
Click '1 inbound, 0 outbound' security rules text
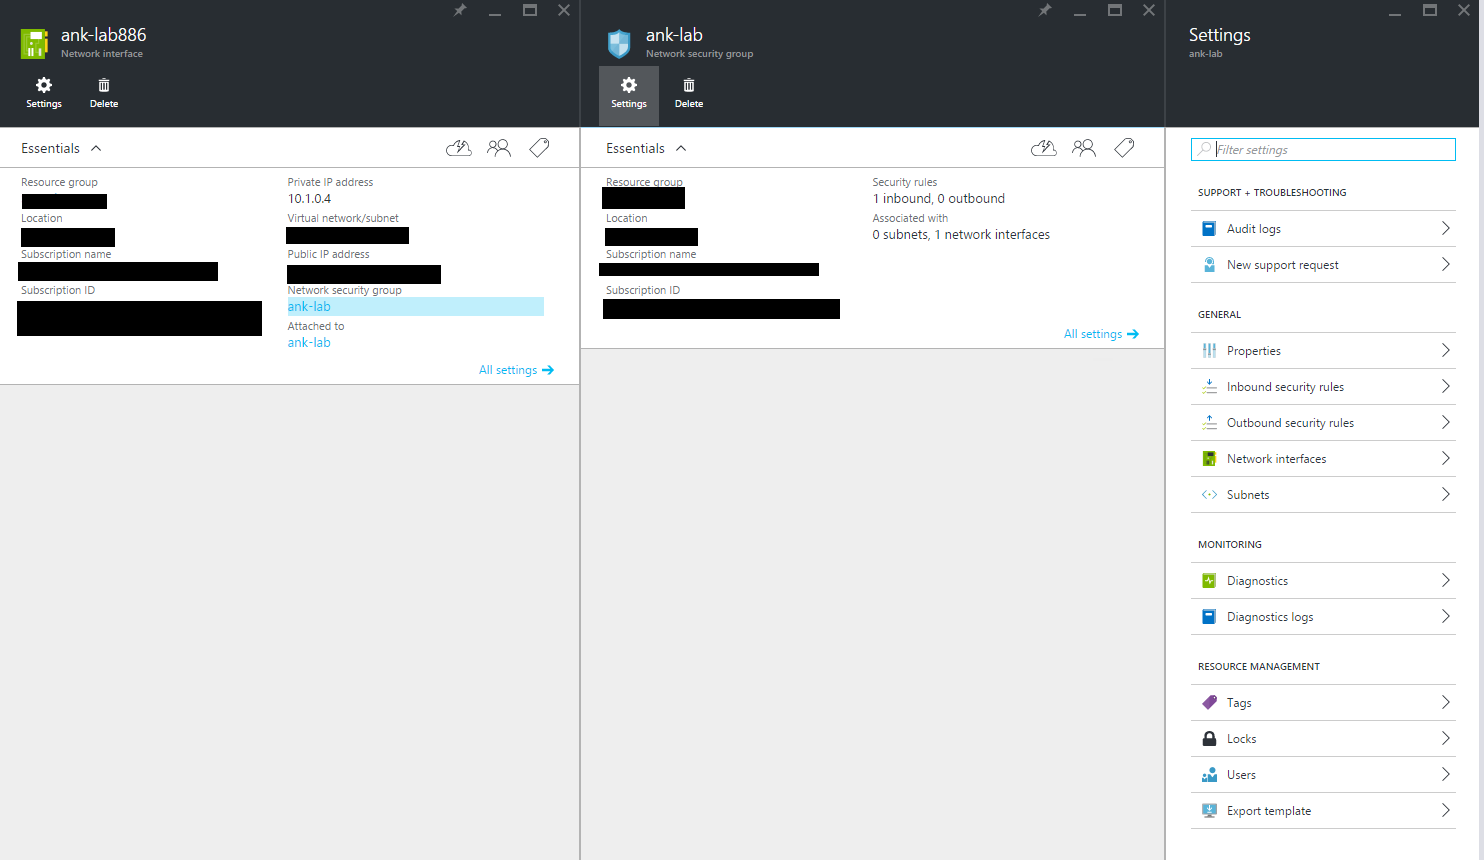[939, 199]
